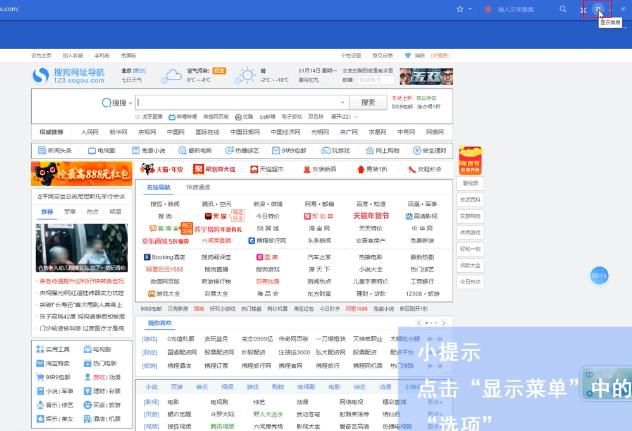Screen dimensions: 632x431
Task: Expand 展开(22) more shortcuts
Action: coord(344,117)
